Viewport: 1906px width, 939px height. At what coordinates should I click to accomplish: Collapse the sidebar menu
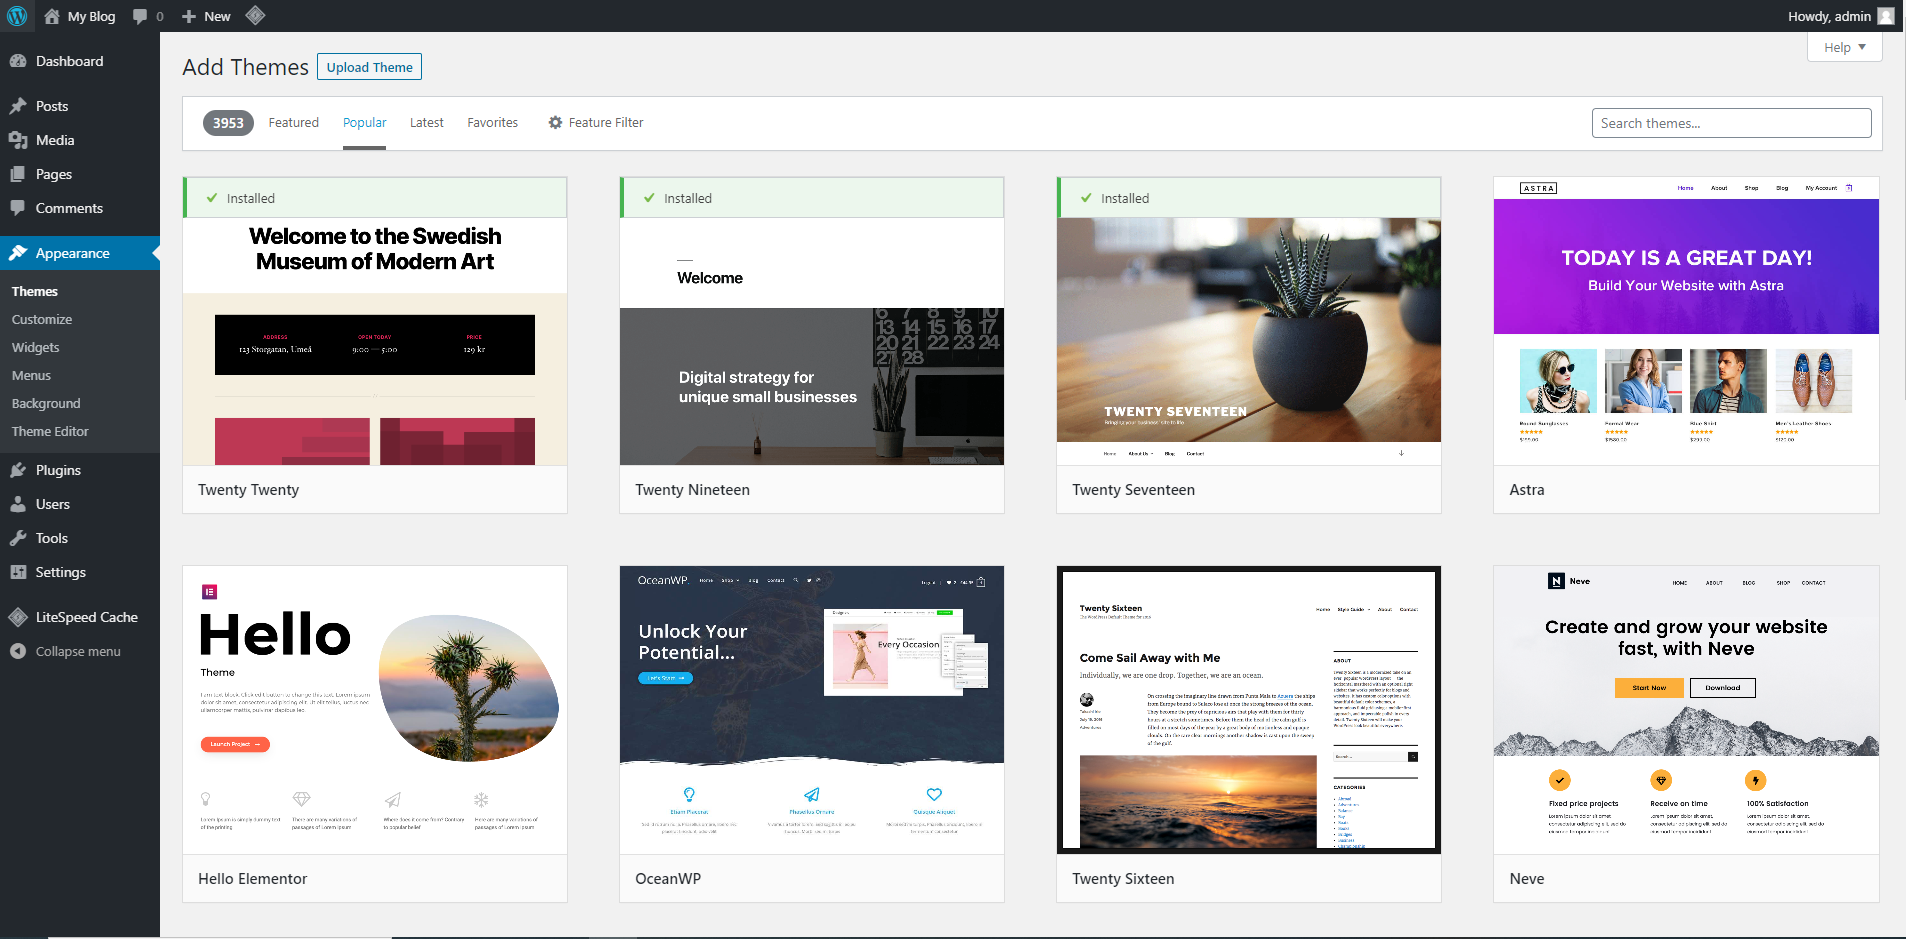[x=78, y=651]
